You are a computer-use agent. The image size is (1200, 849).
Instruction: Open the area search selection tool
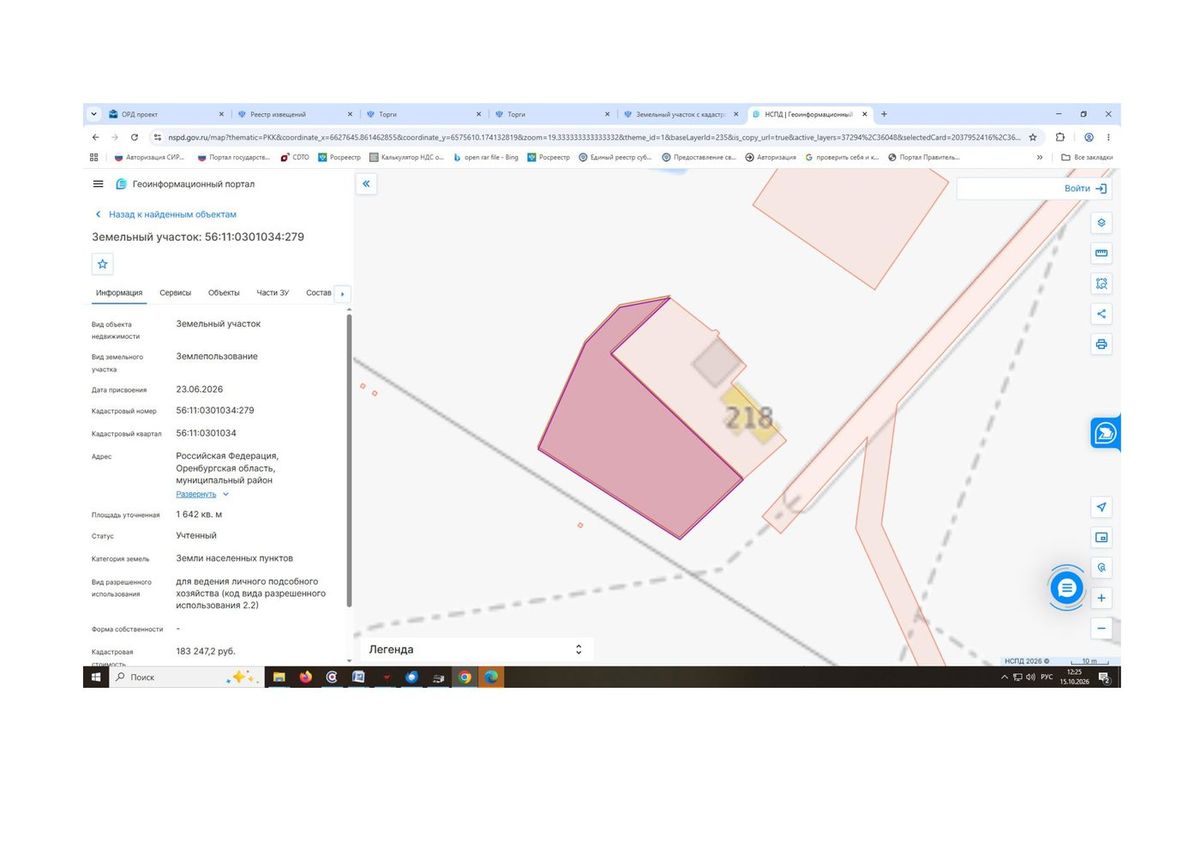pyautogui.click(x=1101, y=284)
